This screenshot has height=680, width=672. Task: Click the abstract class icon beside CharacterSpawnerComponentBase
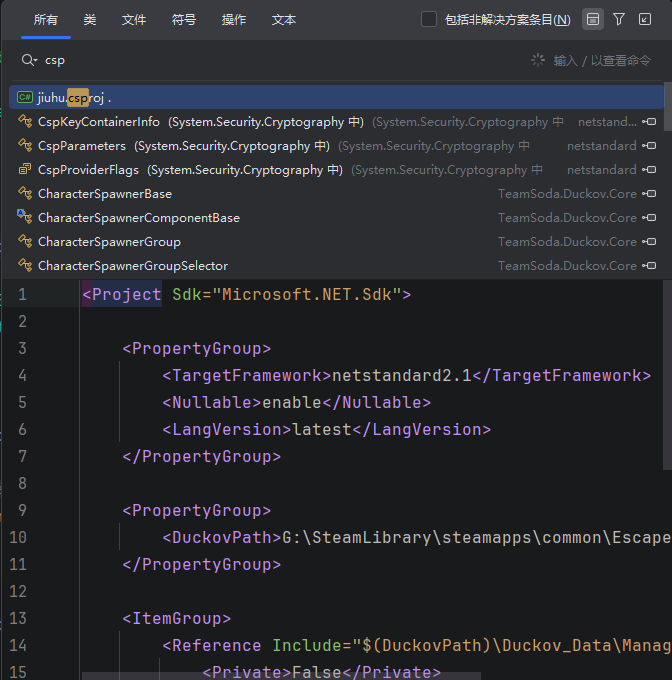tap(25, 218)
